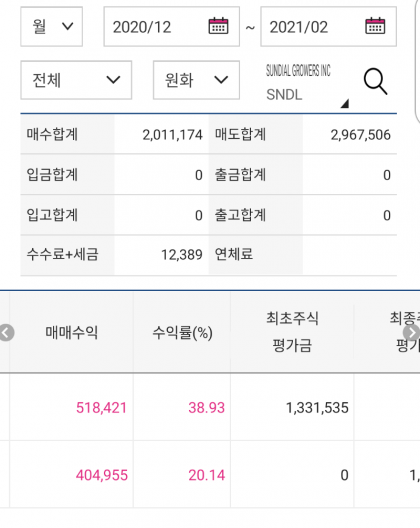Click the 수익률(%) column header
This screenshot has width=420, height=528.
182,333
